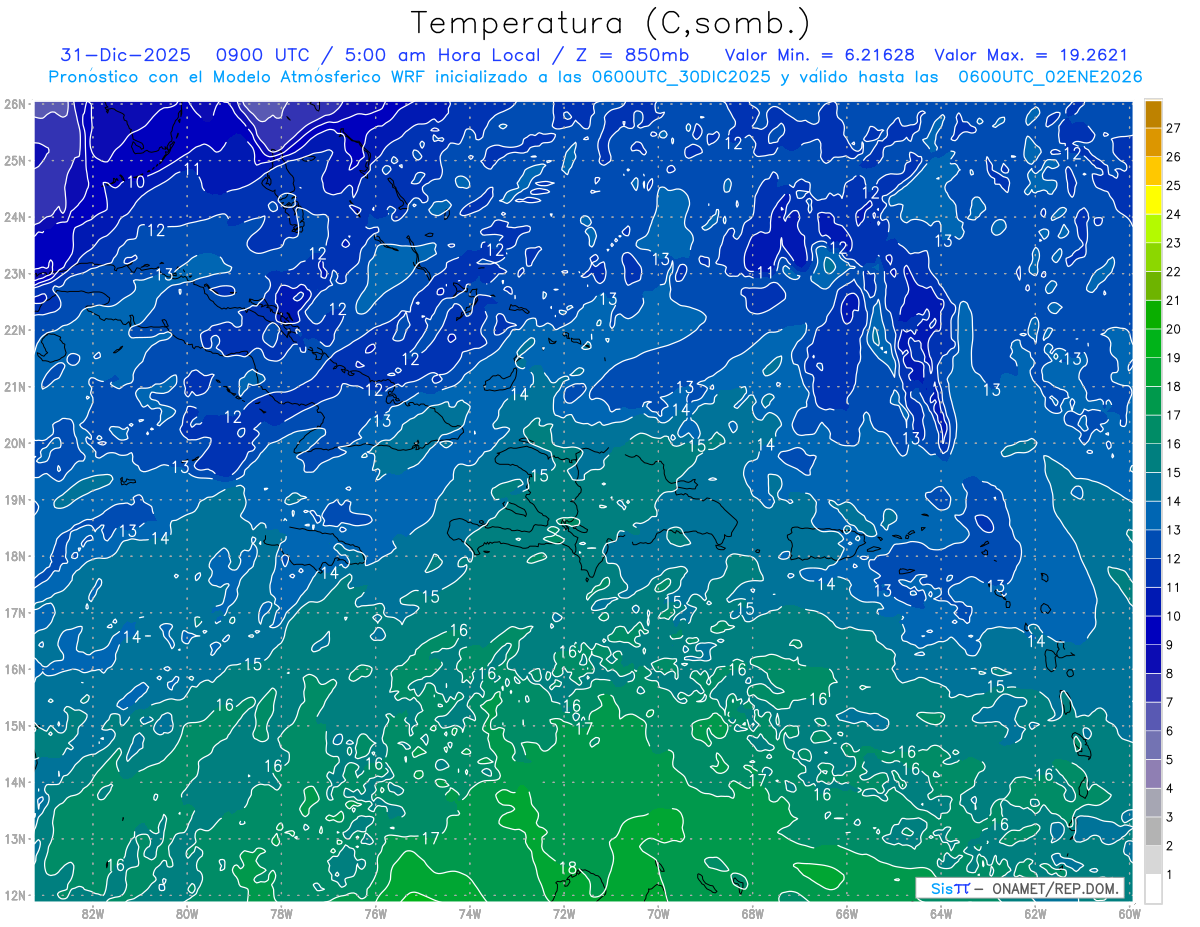Image resolution: width=1200 pixels, height=927 pixels.
Task: Click the brown top swatch of the colorbar
Action: click(1153, 114)
